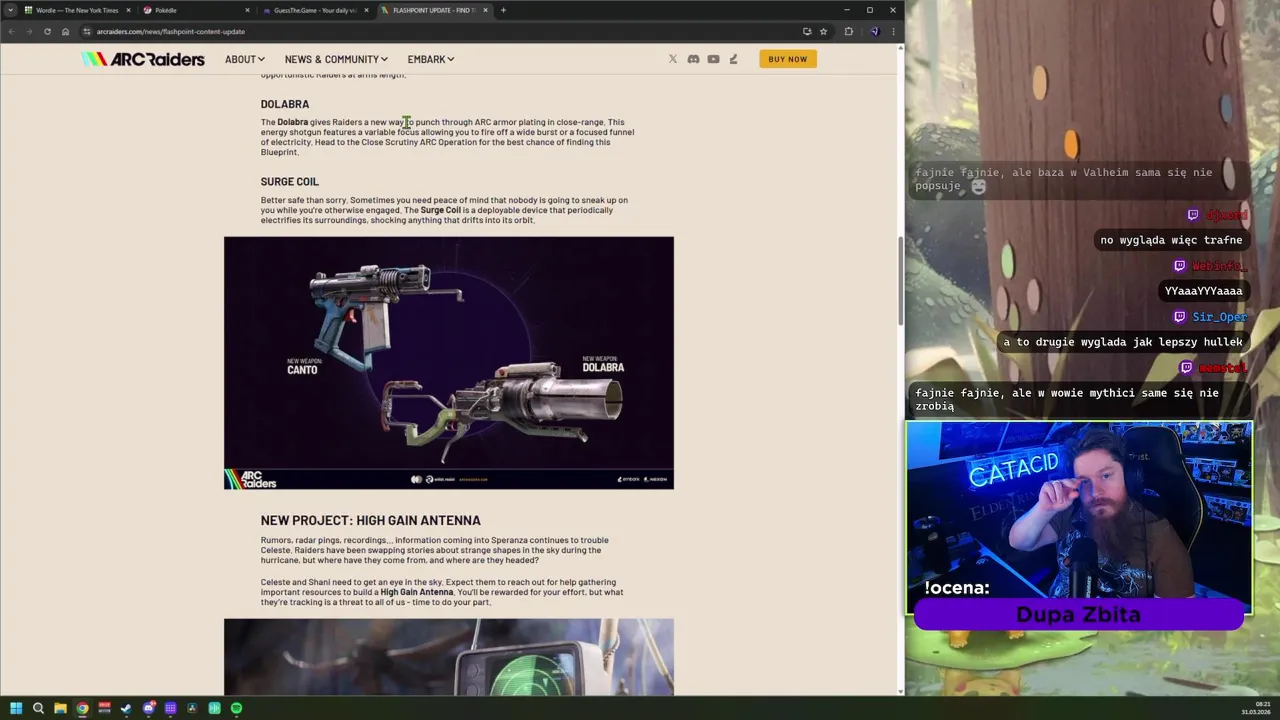Click bold 'High Gain Antenna' text in paragraph
1280x720 pixels.
(417, 592)
